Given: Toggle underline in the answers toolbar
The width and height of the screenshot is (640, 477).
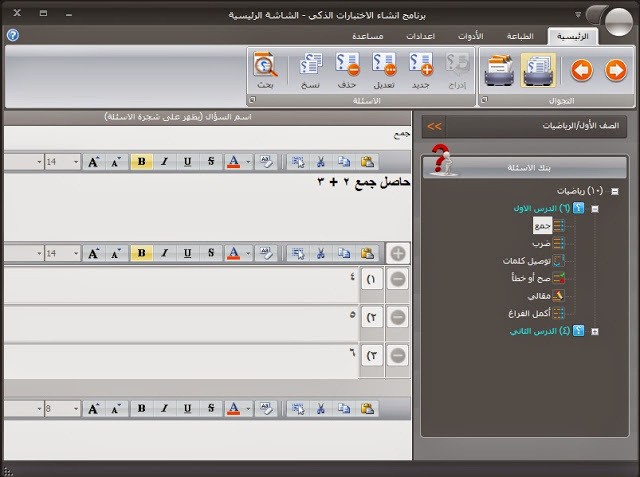Looking at the screenshot, I should pos(187,254).
